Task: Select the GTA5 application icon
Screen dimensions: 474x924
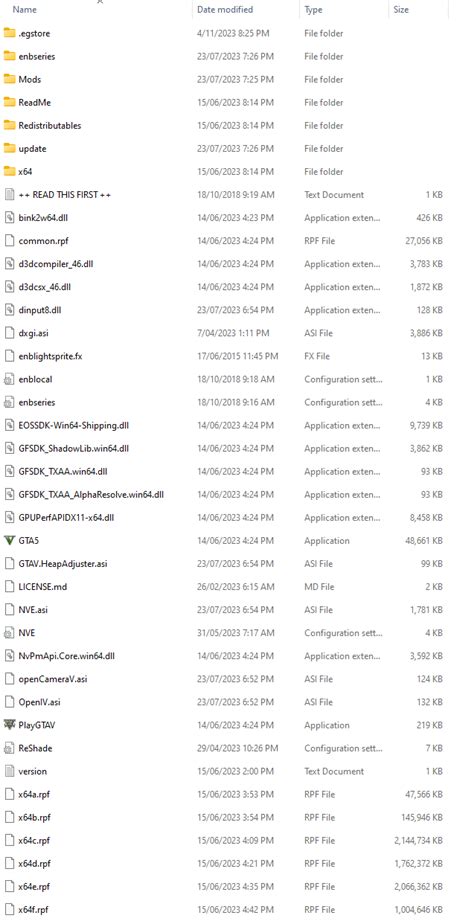Action: [9, 540]
